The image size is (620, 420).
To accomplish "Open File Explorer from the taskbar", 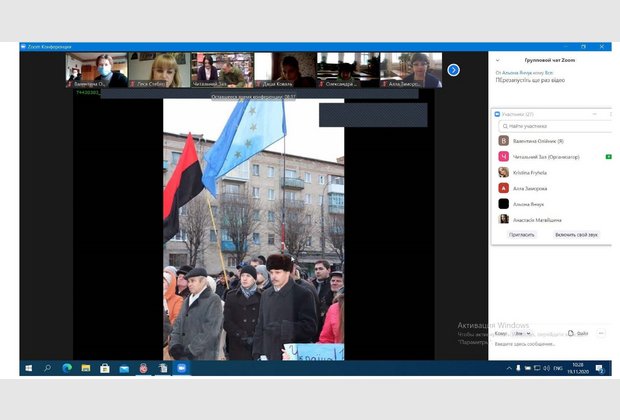I will (86, 368).
